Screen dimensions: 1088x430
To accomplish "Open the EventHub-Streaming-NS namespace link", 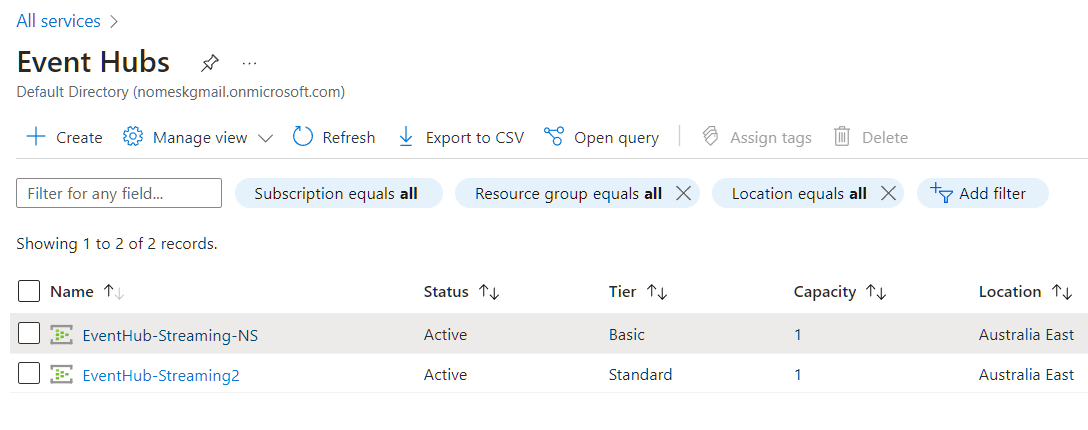I will click(x=170, y=335).
